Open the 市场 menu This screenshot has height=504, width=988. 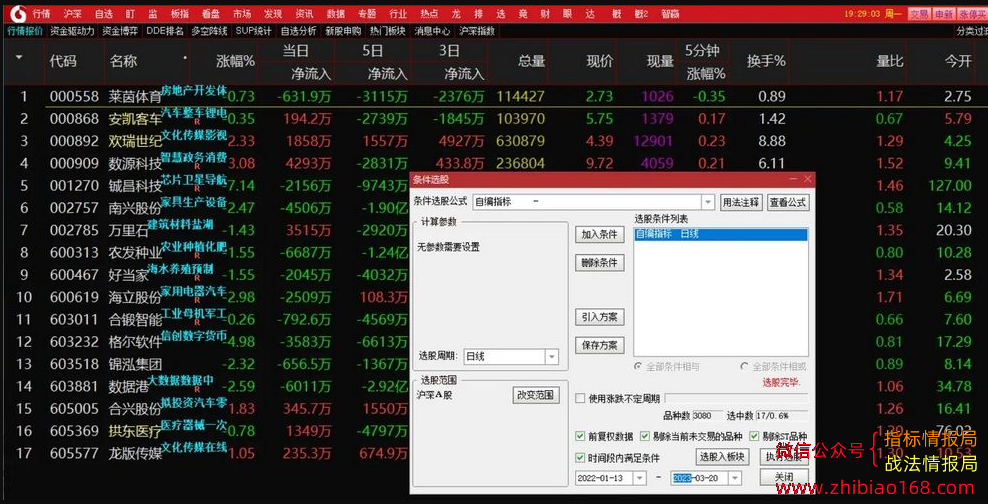241,13
